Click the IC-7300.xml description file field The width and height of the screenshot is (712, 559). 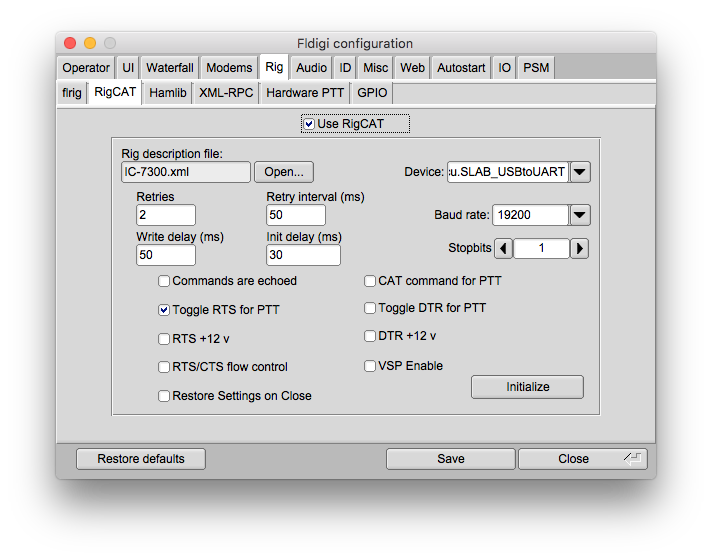[186, 172]
